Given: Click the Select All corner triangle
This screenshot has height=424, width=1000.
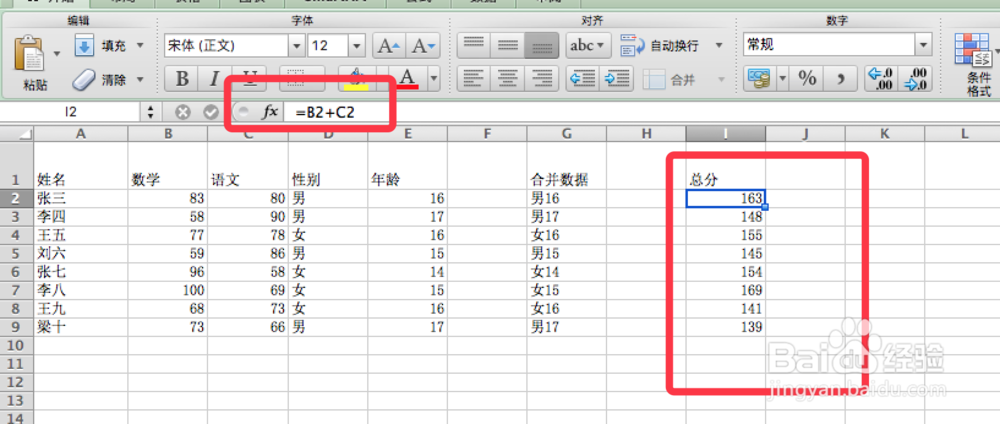Looking at the screenshot, I should click(x=17, y=133).
